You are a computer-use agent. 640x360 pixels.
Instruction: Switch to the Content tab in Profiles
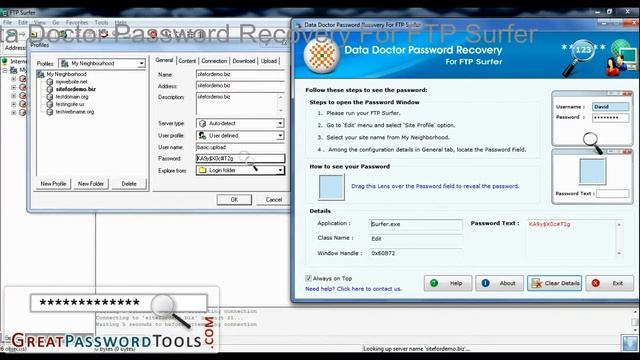tap(187, 61)
